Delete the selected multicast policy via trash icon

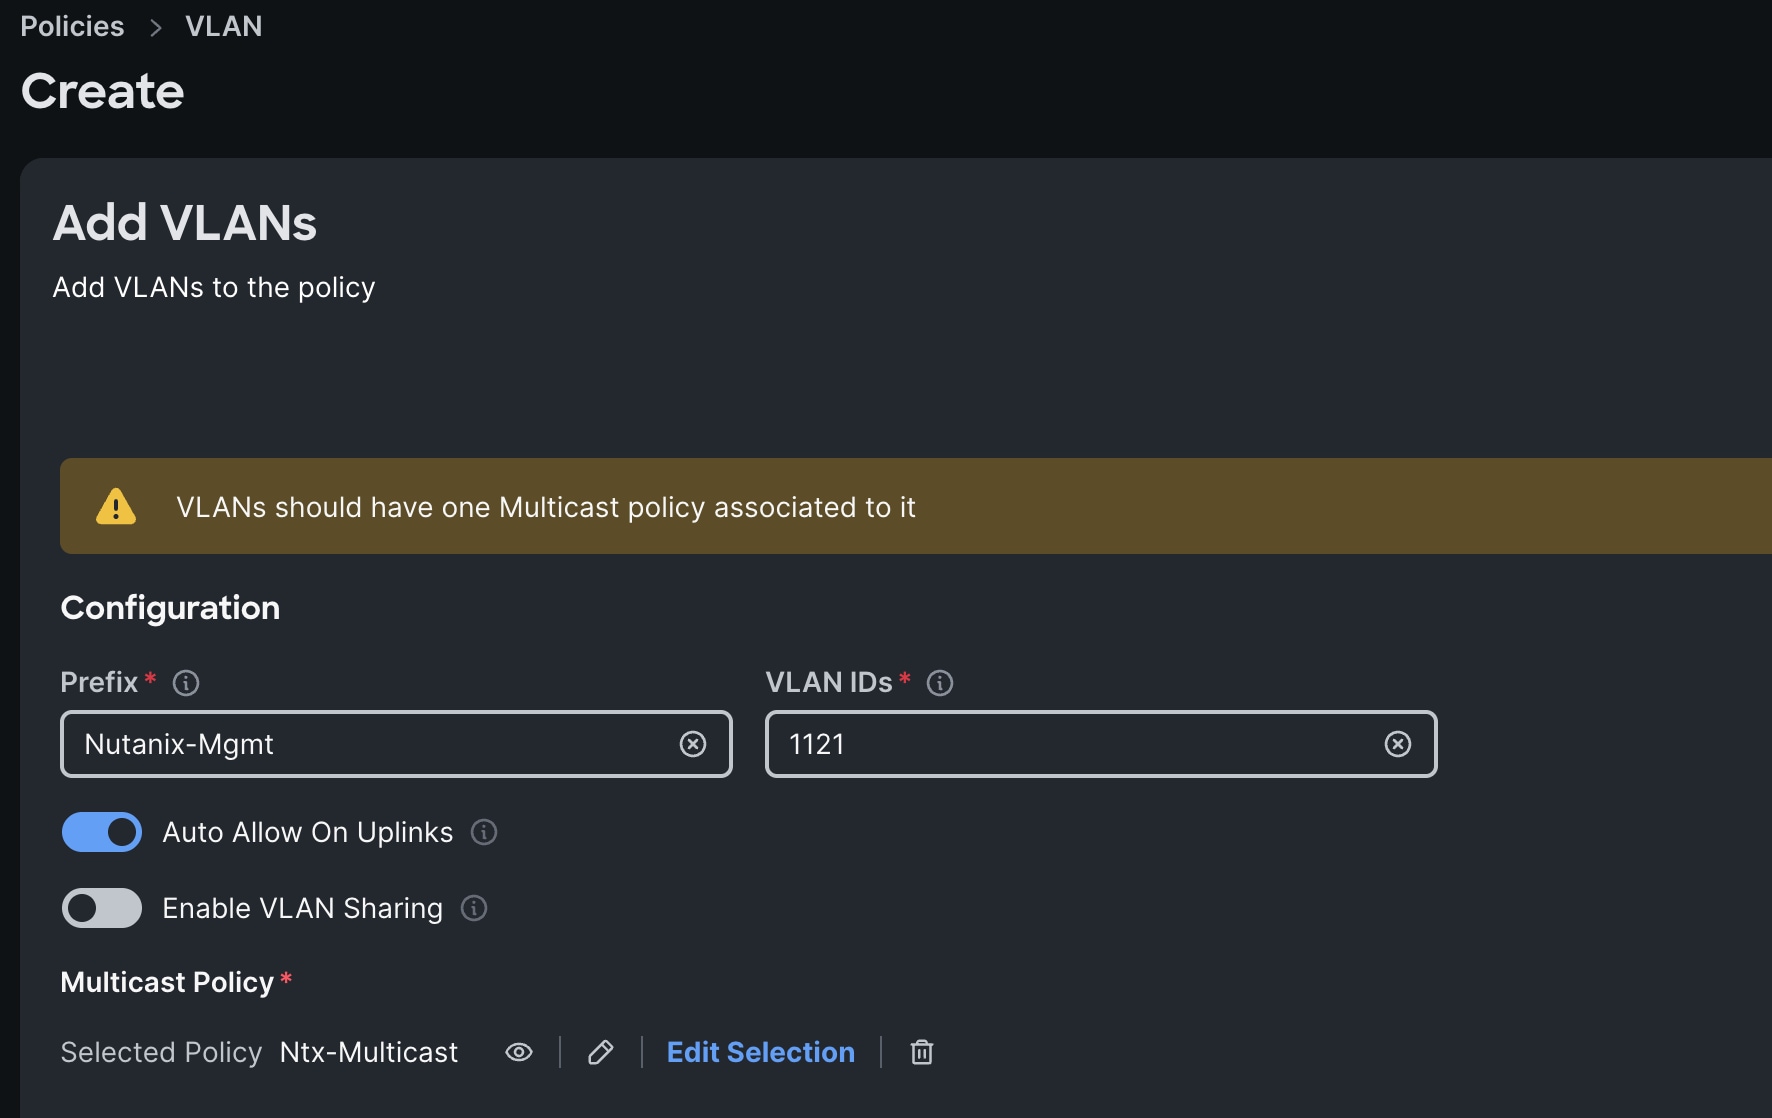(921, 1052)
